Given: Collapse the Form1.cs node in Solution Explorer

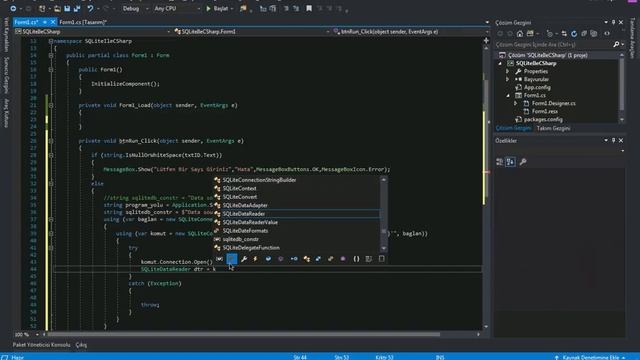Looking at the screenshot, I should [508, 96].
